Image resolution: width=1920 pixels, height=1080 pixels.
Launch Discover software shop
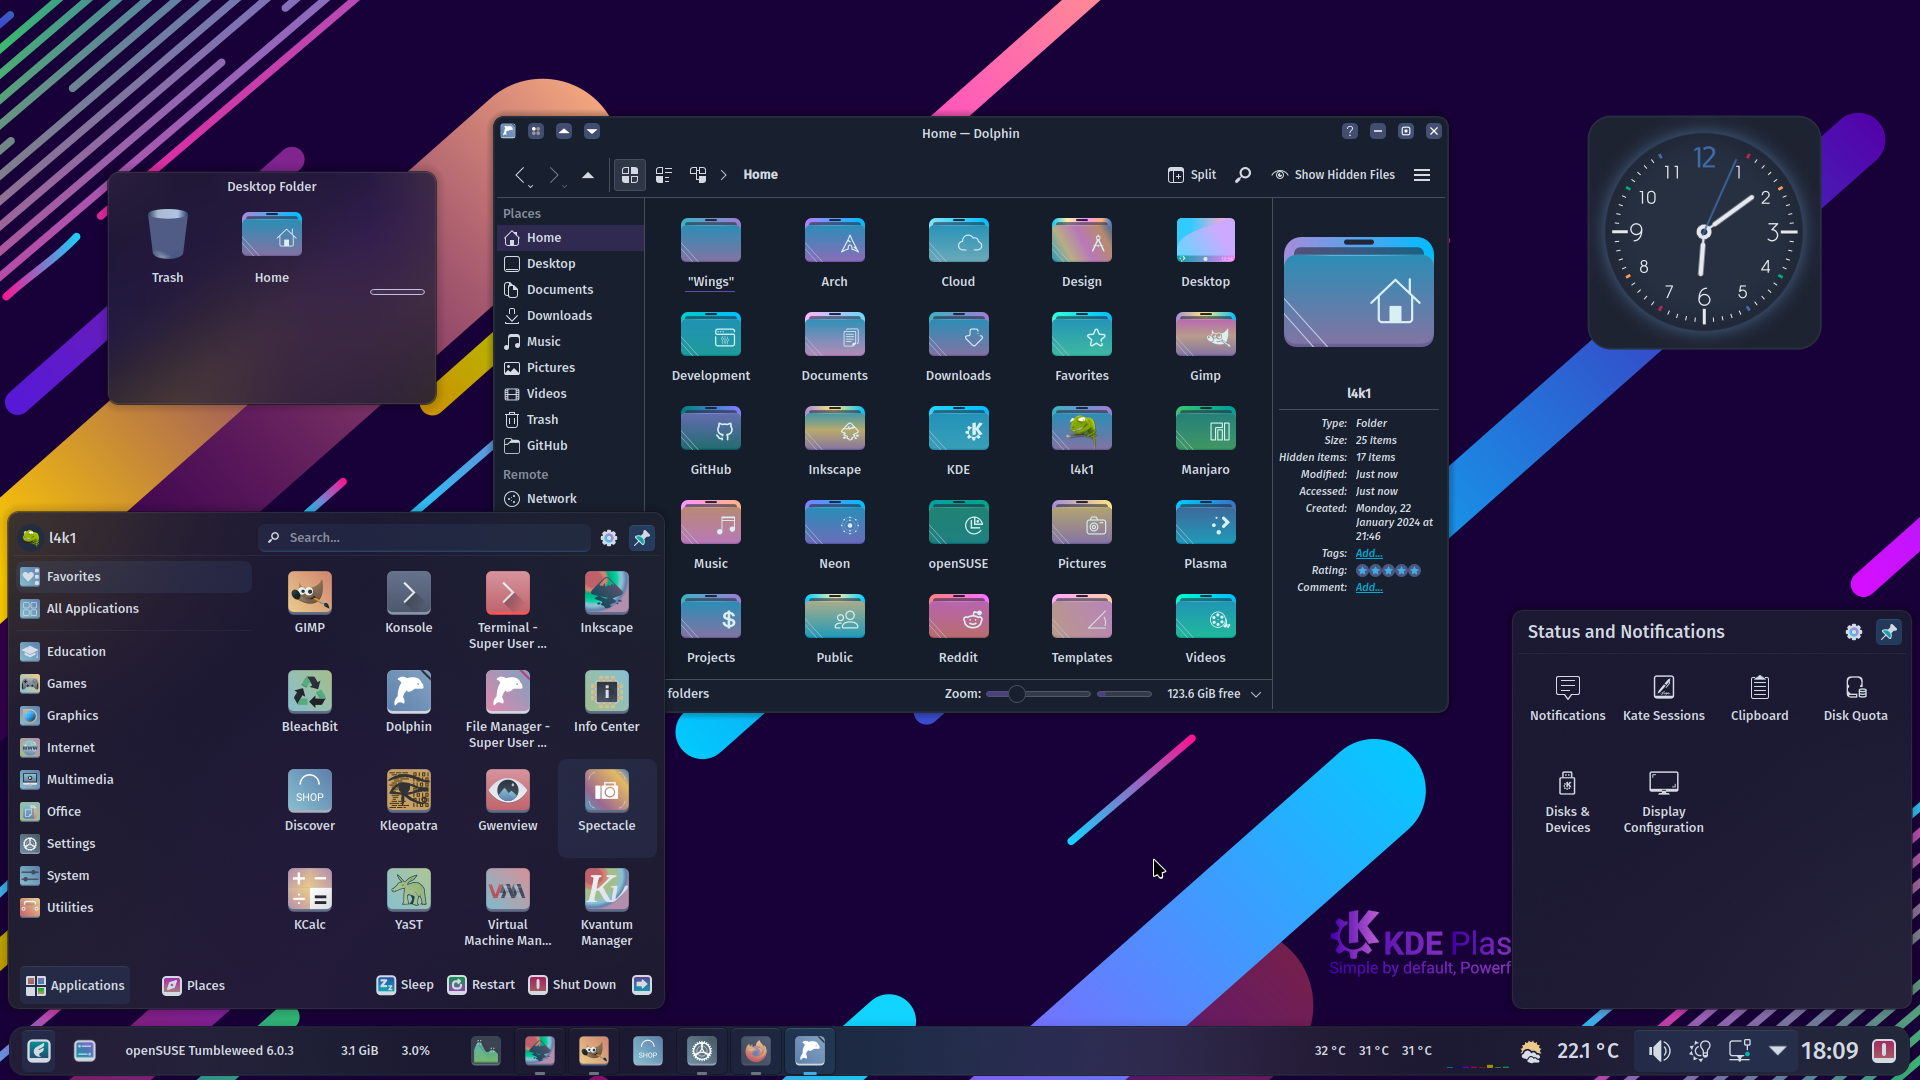pyautogui.click(x=309, y=800)
